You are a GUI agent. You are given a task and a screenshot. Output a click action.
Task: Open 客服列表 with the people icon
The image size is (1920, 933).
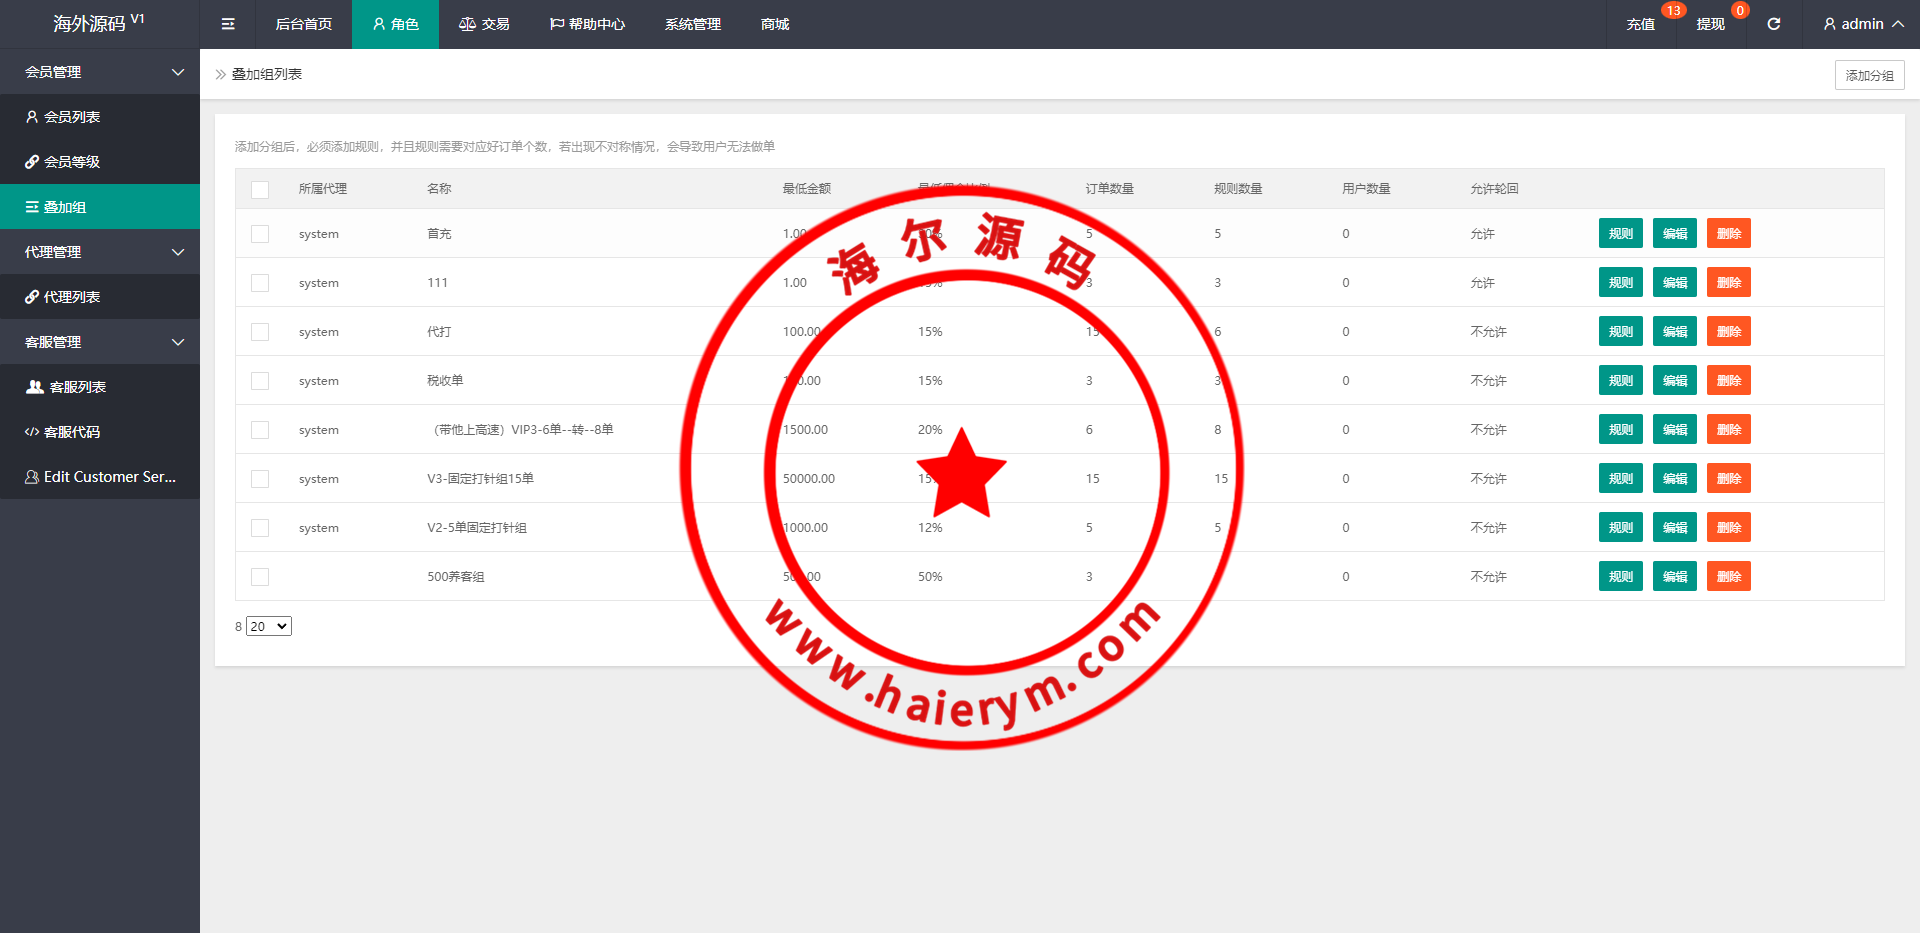pyautogui.click(x=66, y=387)
